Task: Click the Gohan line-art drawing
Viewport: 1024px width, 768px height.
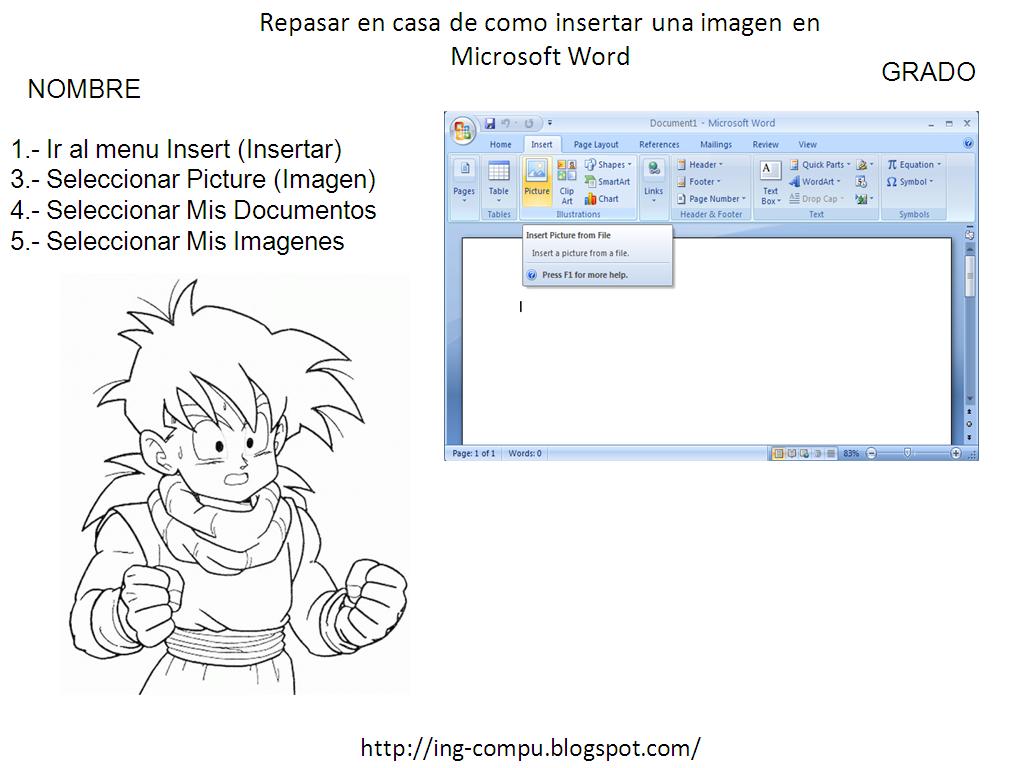Action: point(234,485)
